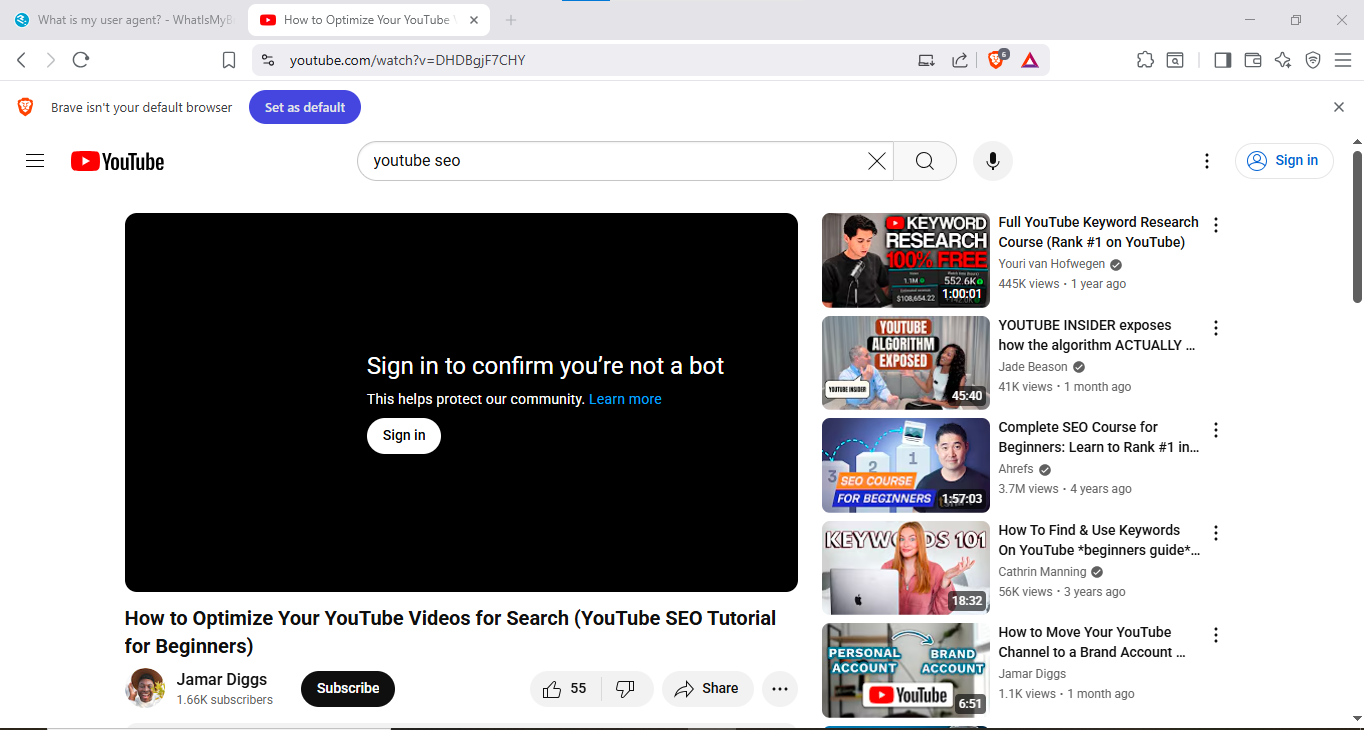The image size is (1364, 730).
Task: Open Jamar Diggs channel name link
Action: click(x=222, y=679)
